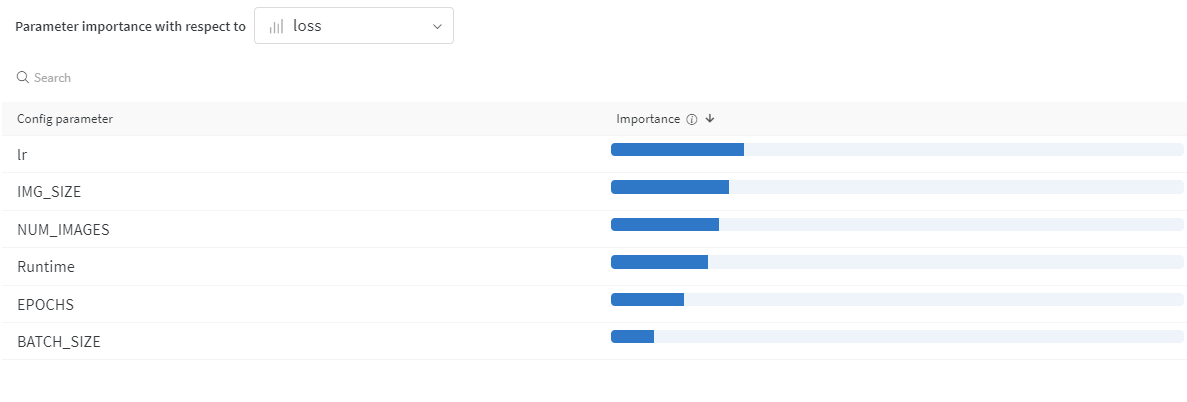Click the lr importance bar

677,150
